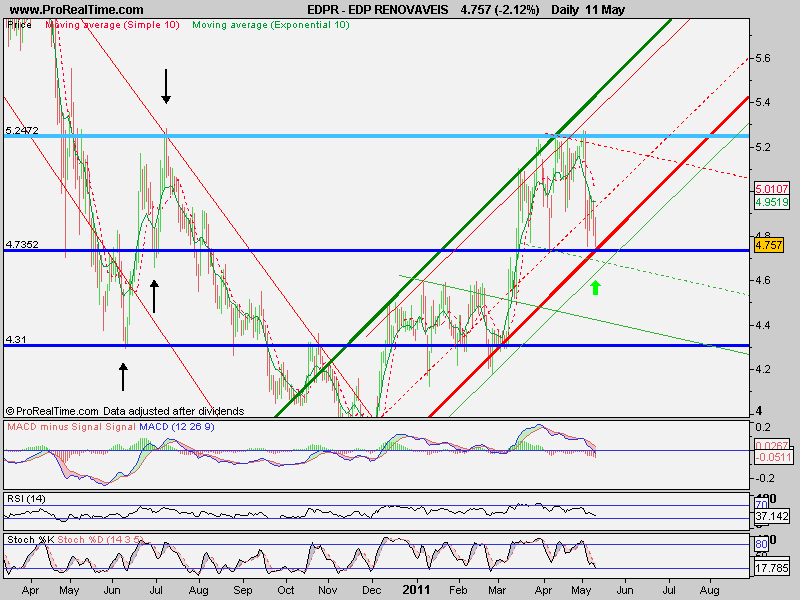Click the Nov label on time axis
The width and height of the screenshot is (800, 600).
coord(328,590)
